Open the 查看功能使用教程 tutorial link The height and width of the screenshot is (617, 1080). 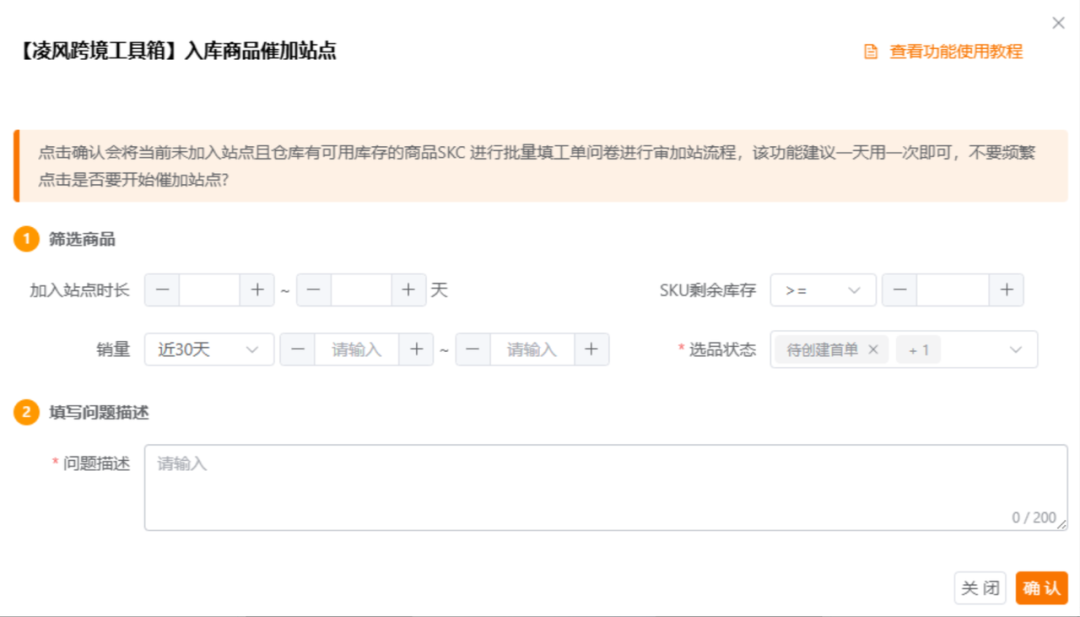(955, 52)
